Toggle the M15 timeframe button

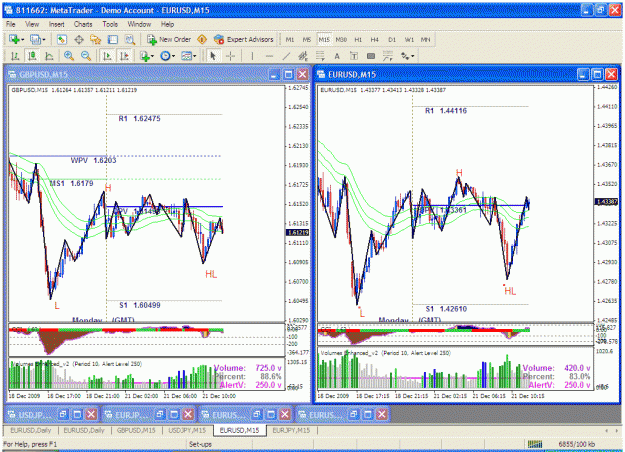(324, 39)
